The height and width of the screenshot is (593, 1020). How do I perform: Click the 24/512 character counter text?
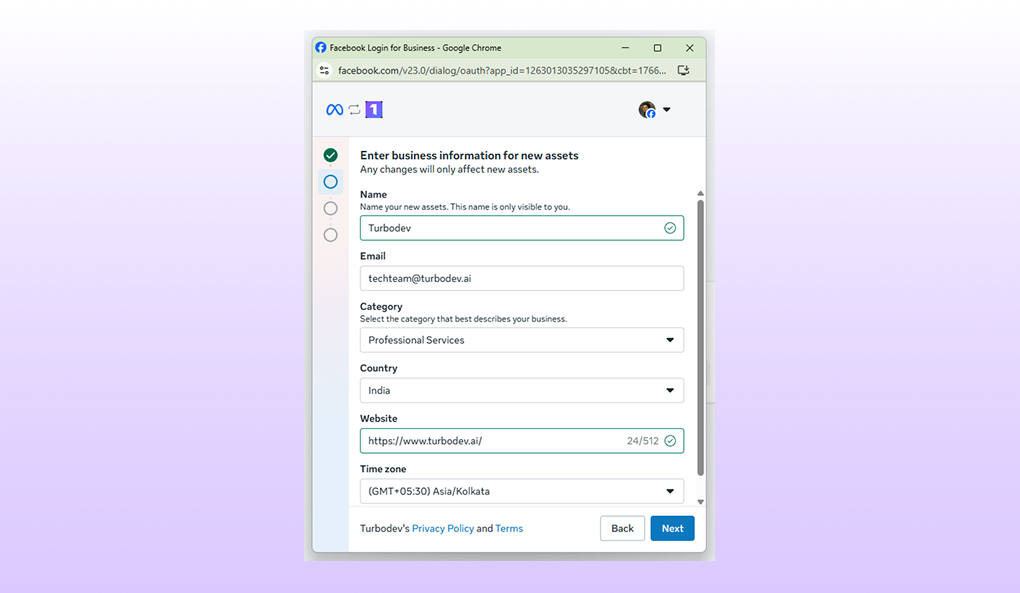point(643,441)
